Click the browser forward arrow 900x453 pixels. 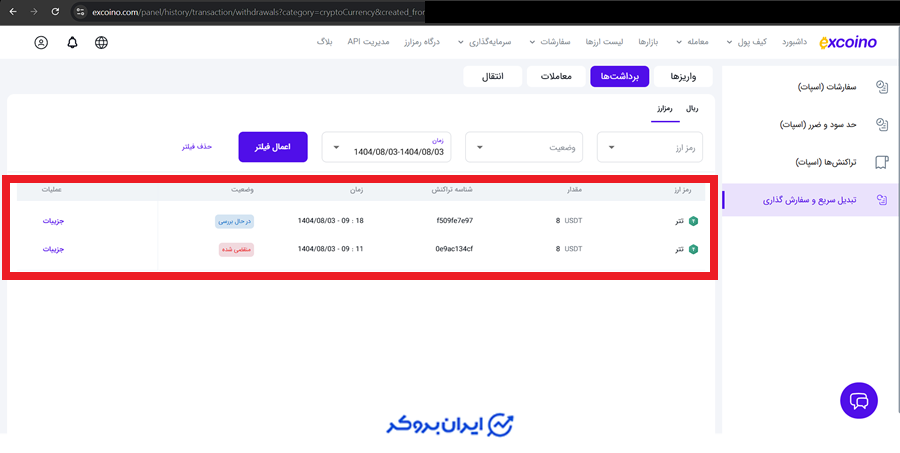[34, 11]
